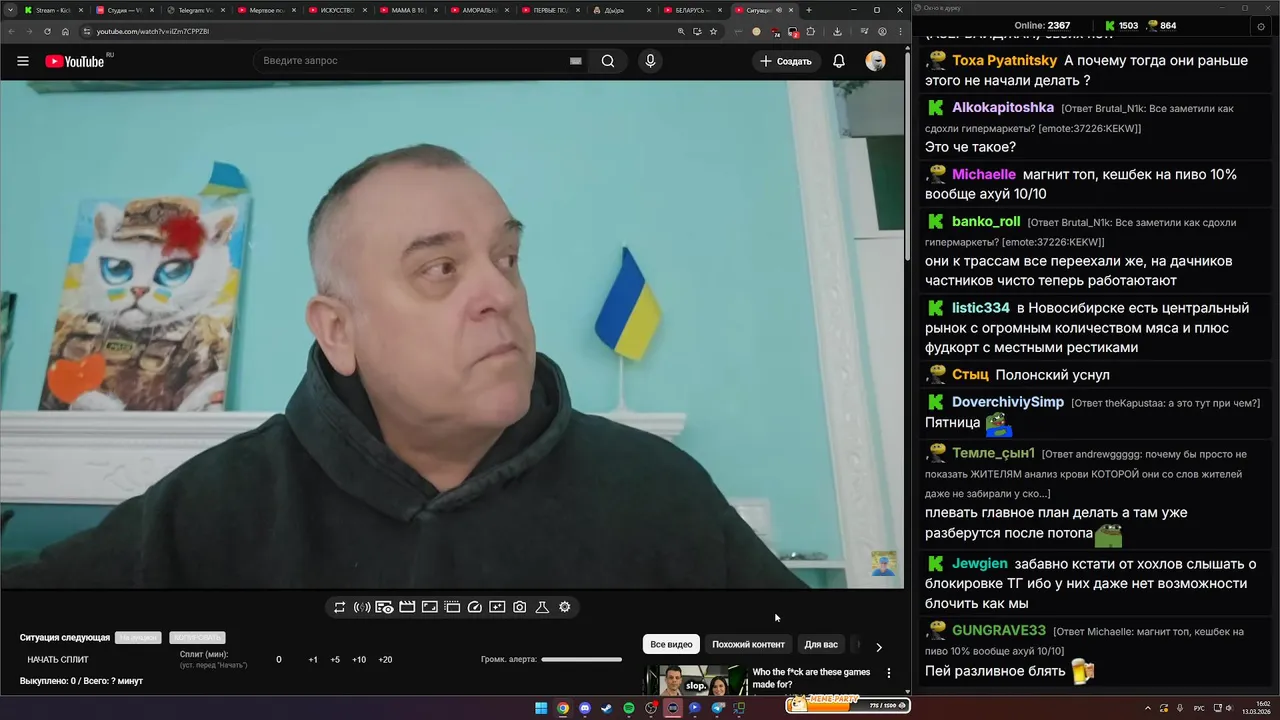This screenshot has height=720, width=1280.
Task: Click username 'GUNGRAVE33' in chat
Action: tap(999, 630)
